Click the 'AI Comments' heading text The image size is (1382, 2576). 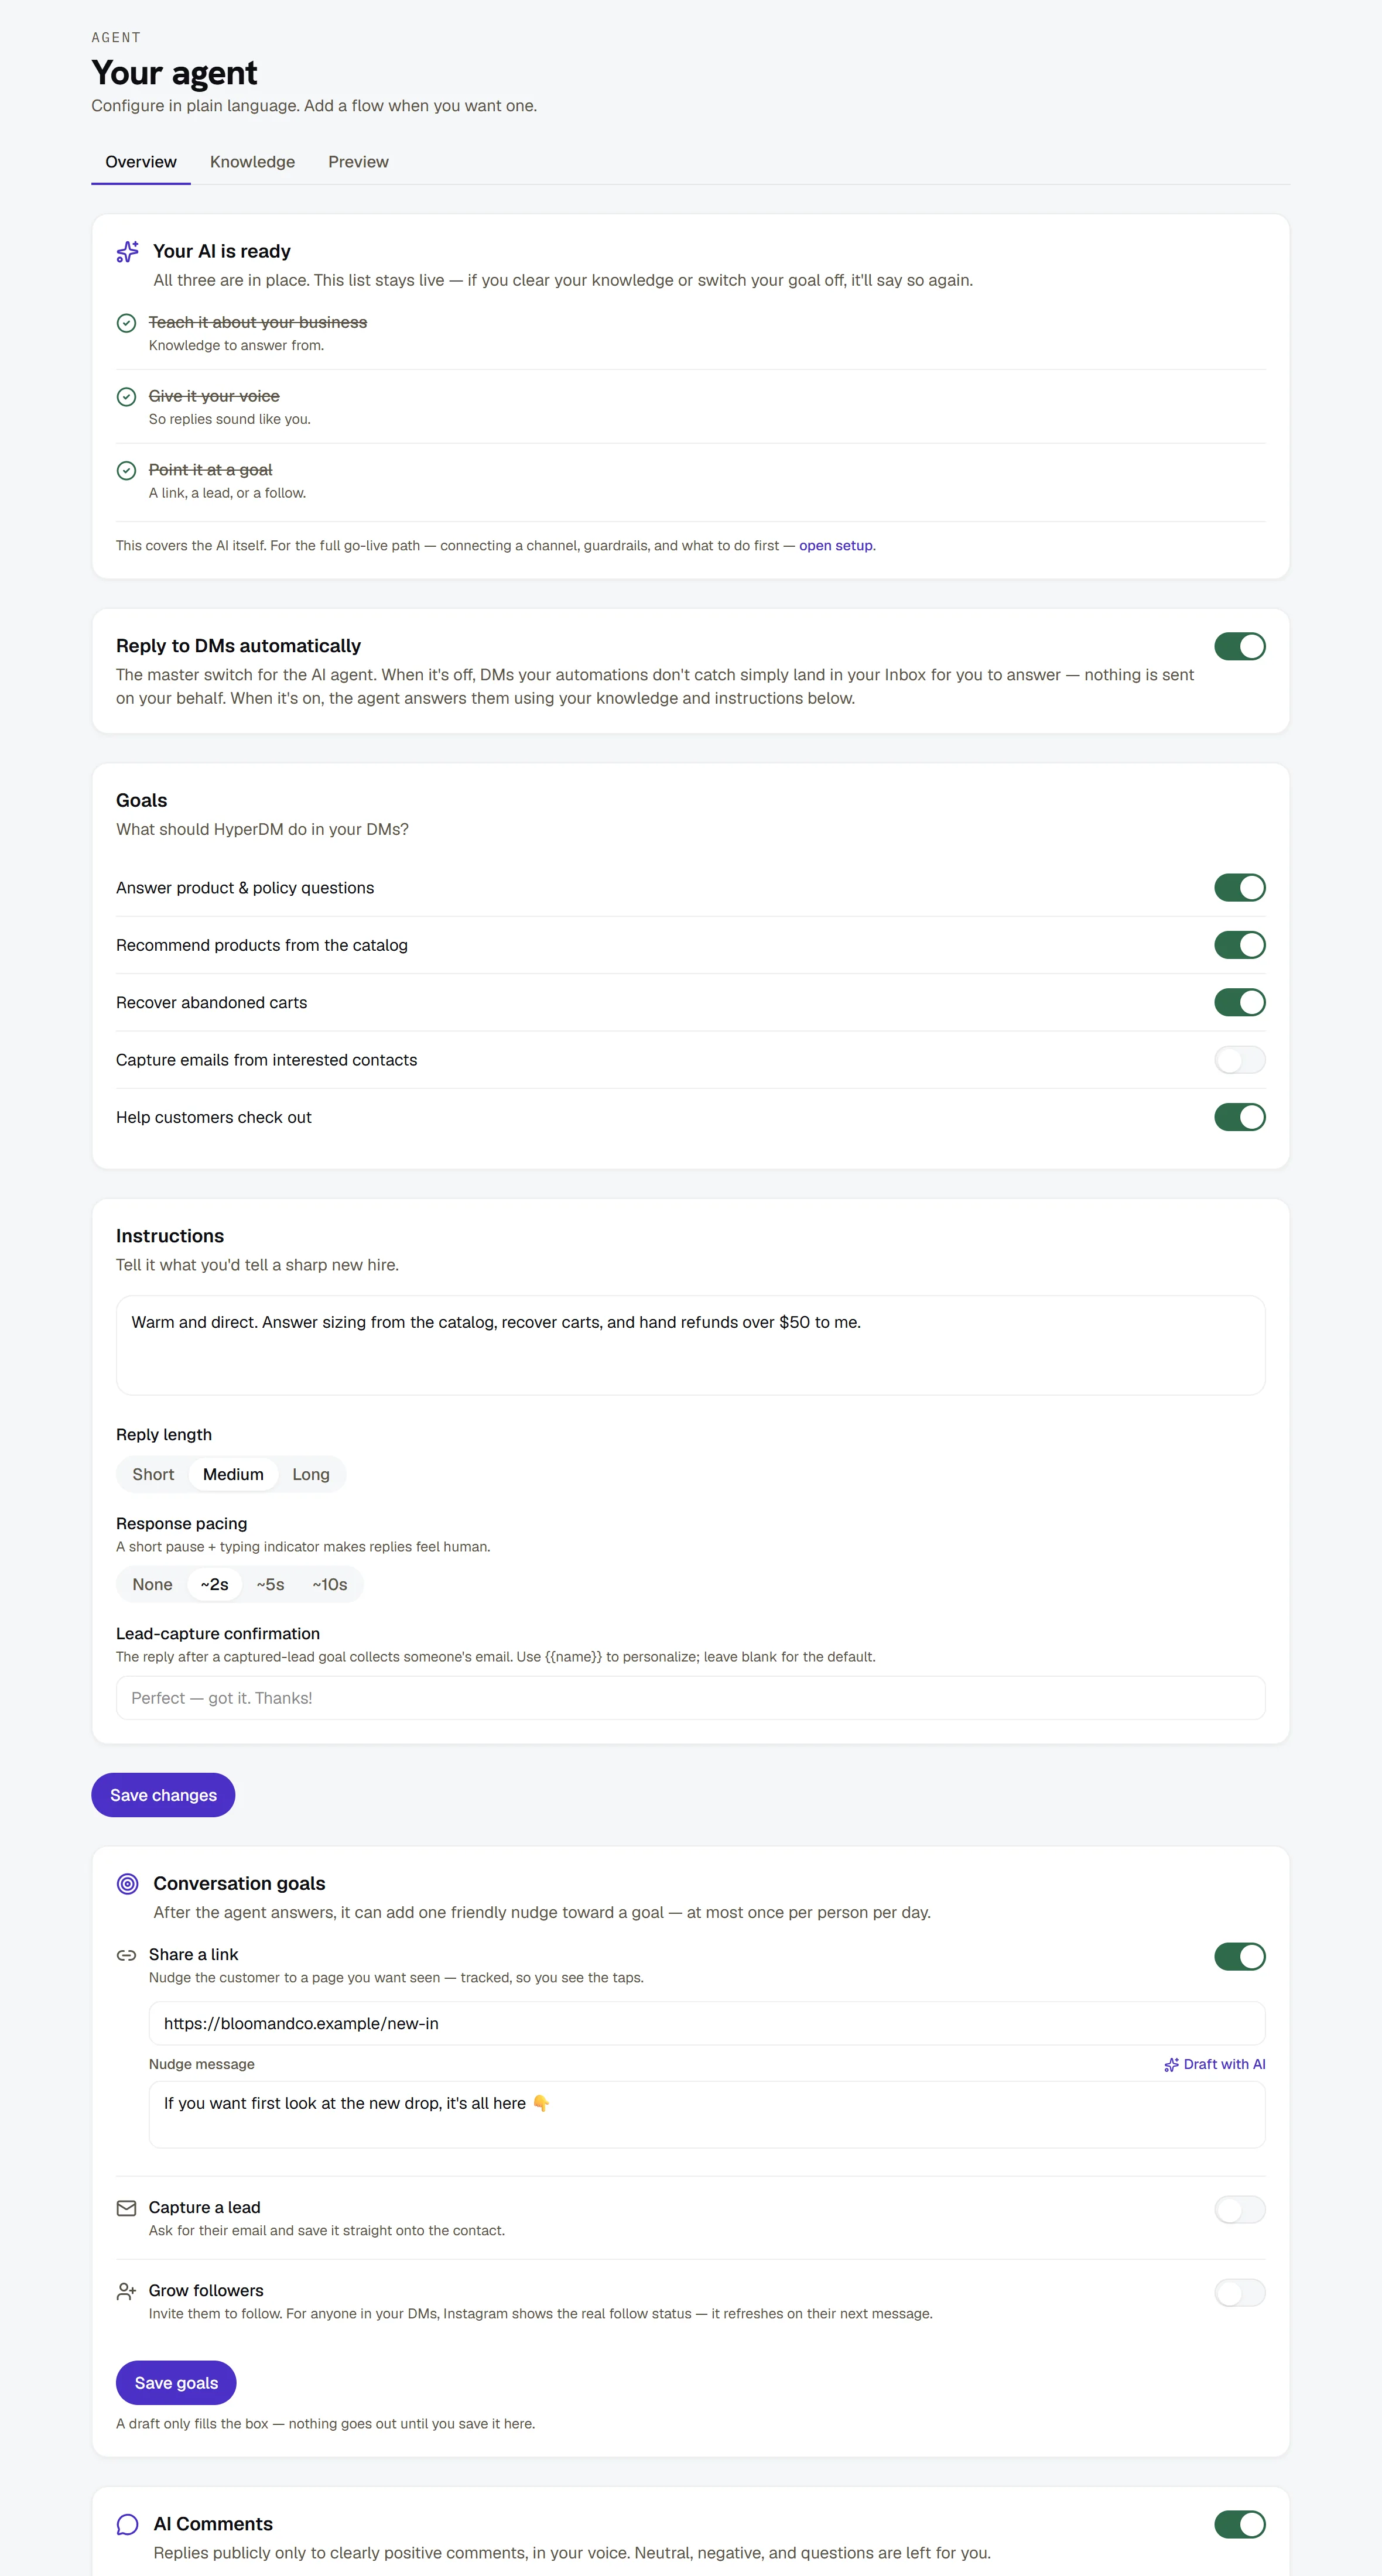point(213,2524)
